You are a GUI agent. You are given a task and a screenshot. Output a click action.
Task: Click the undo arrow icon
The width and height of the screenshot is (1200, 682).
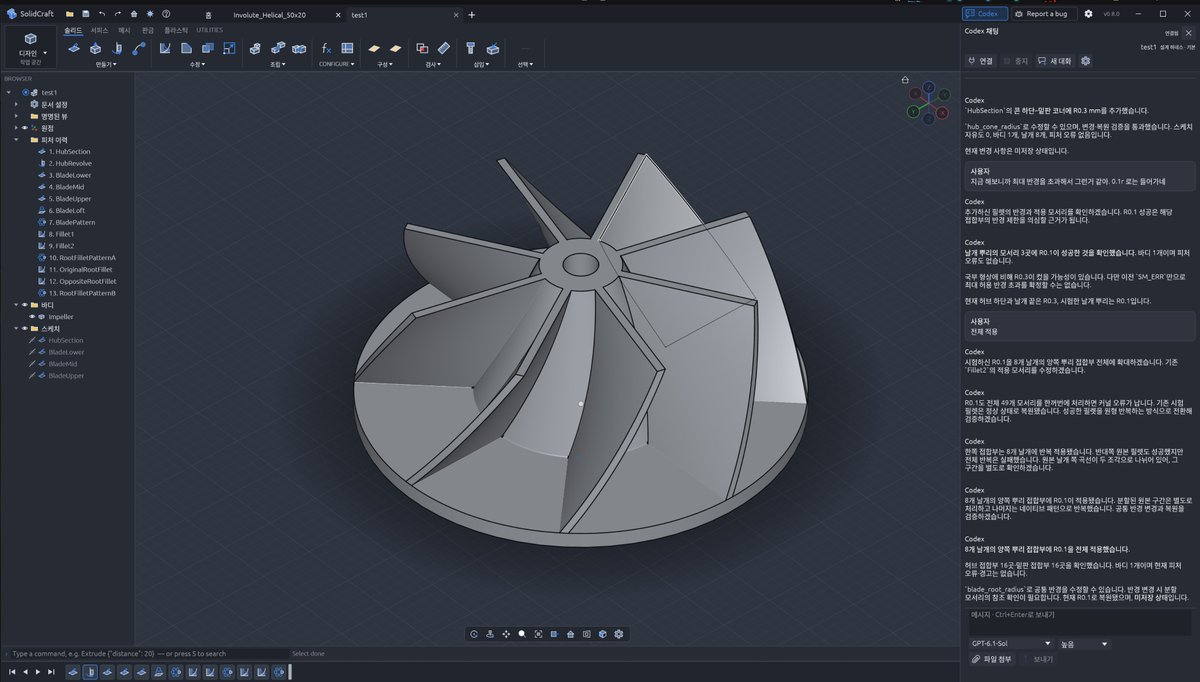coord(102,15)
